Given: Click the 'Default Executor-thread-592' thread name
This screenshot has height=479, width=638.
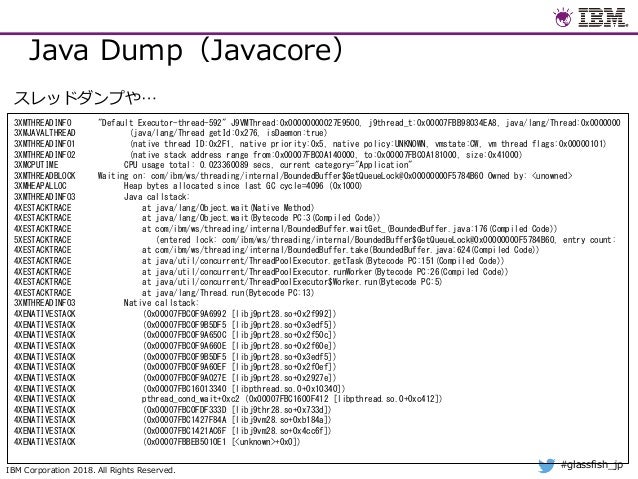Looking at the screenshot, I should [x=162, y=122].
